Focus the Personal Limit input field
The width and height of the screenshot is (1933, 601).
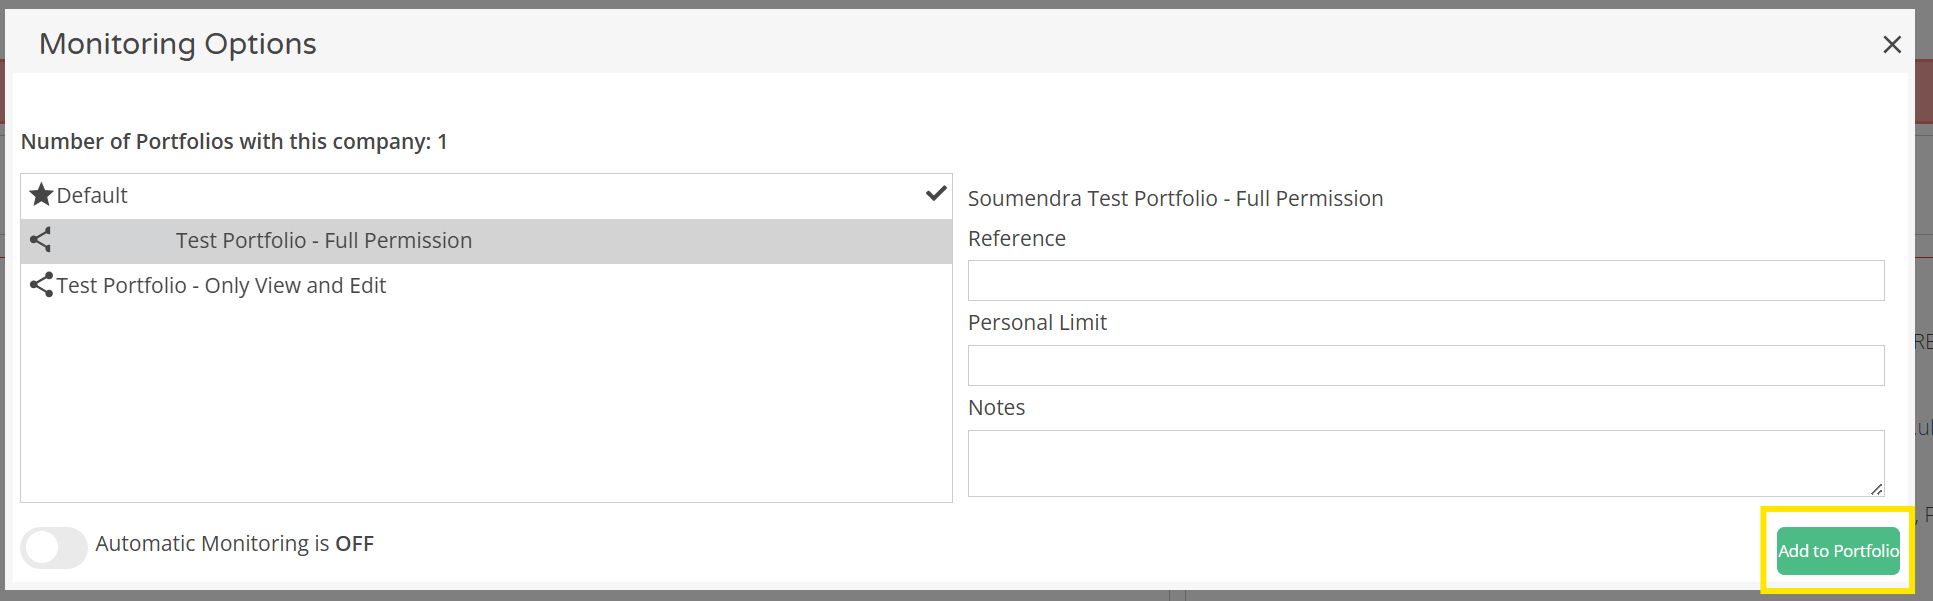[x=1425, y=366]
